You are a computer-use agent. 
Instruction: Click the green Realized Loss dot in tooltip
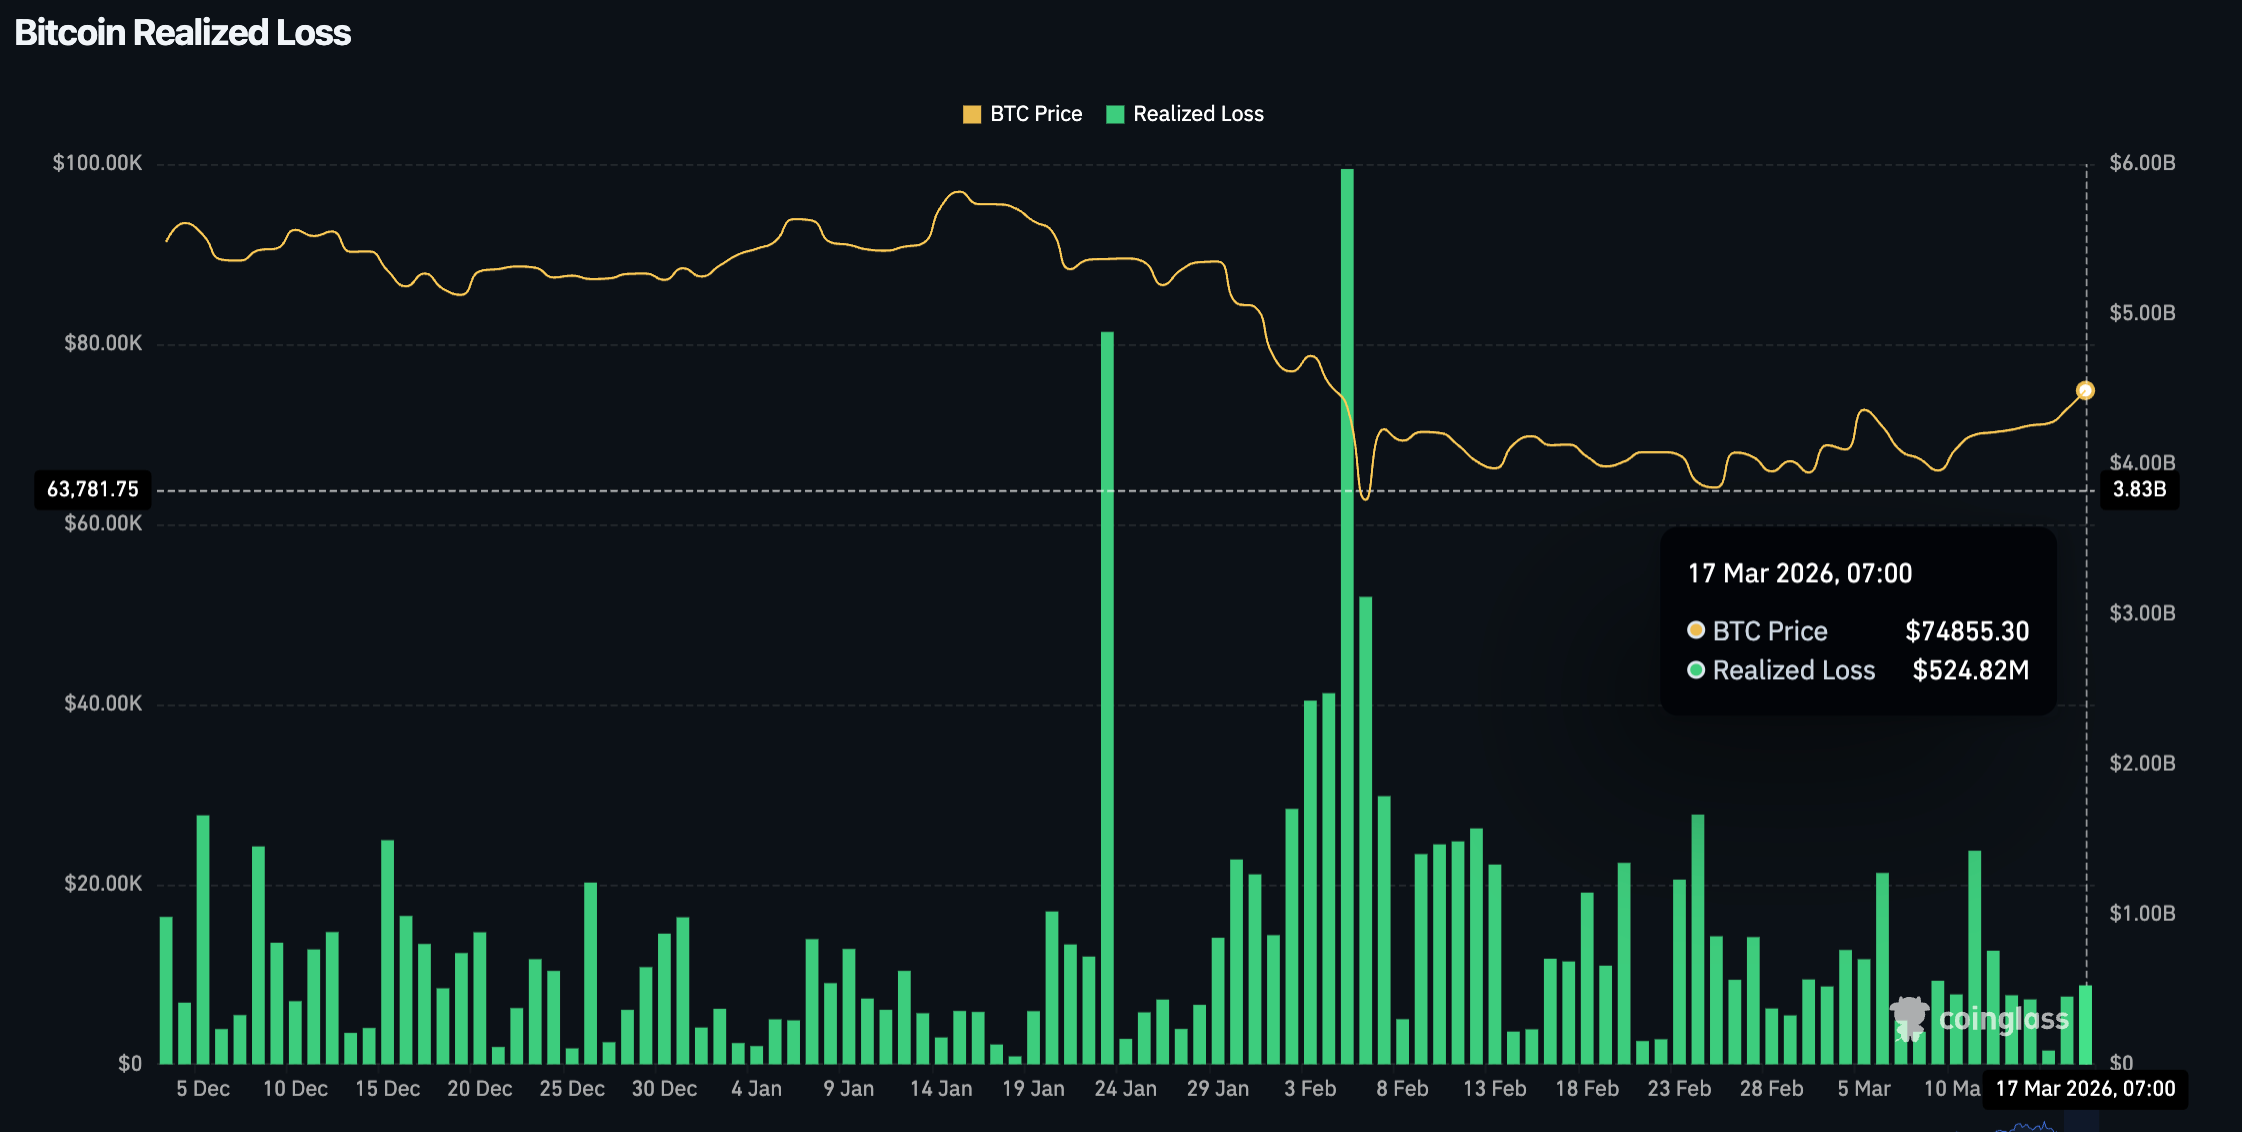1696,670
